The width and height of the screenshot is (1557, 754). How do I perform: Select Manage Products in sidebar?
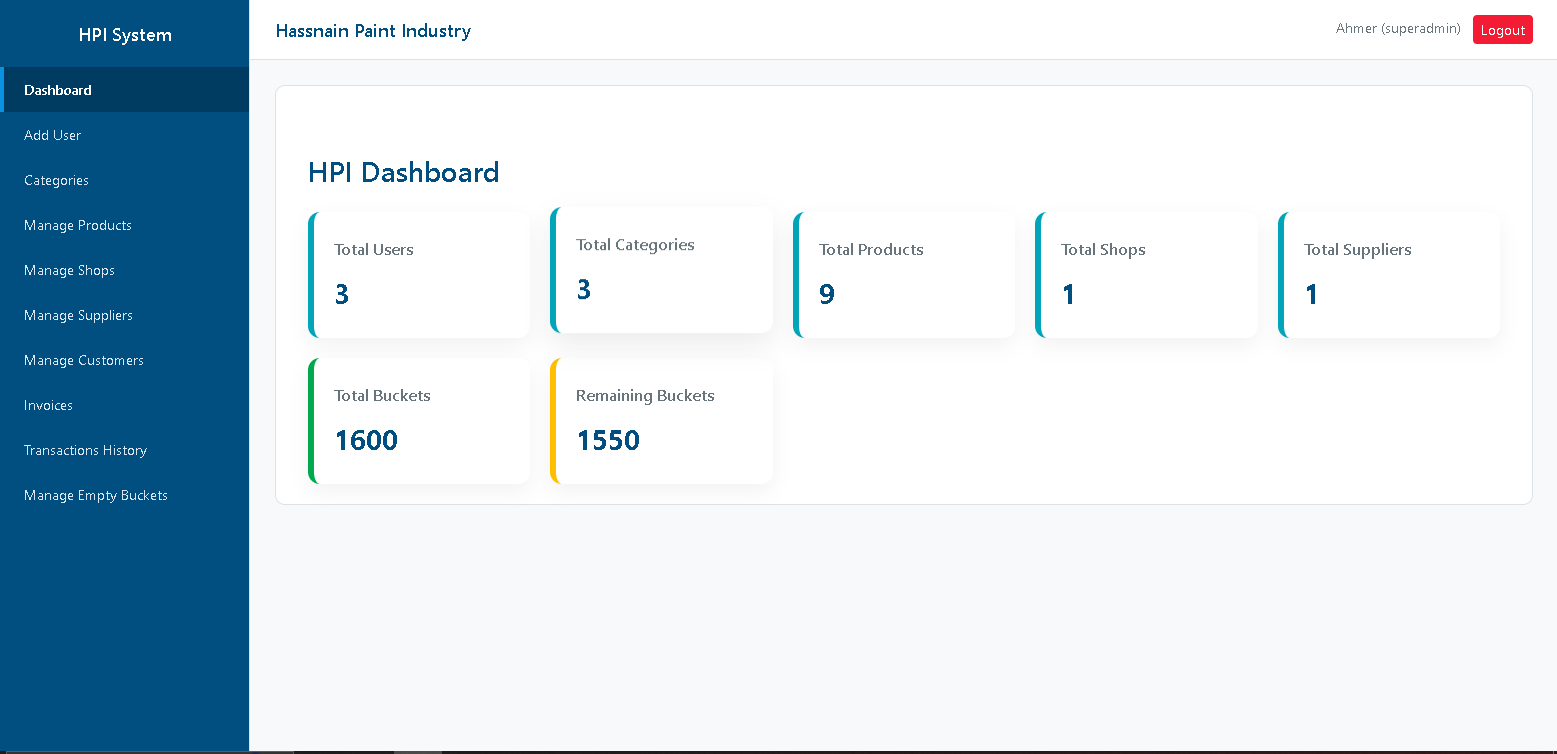click(78, 225)
